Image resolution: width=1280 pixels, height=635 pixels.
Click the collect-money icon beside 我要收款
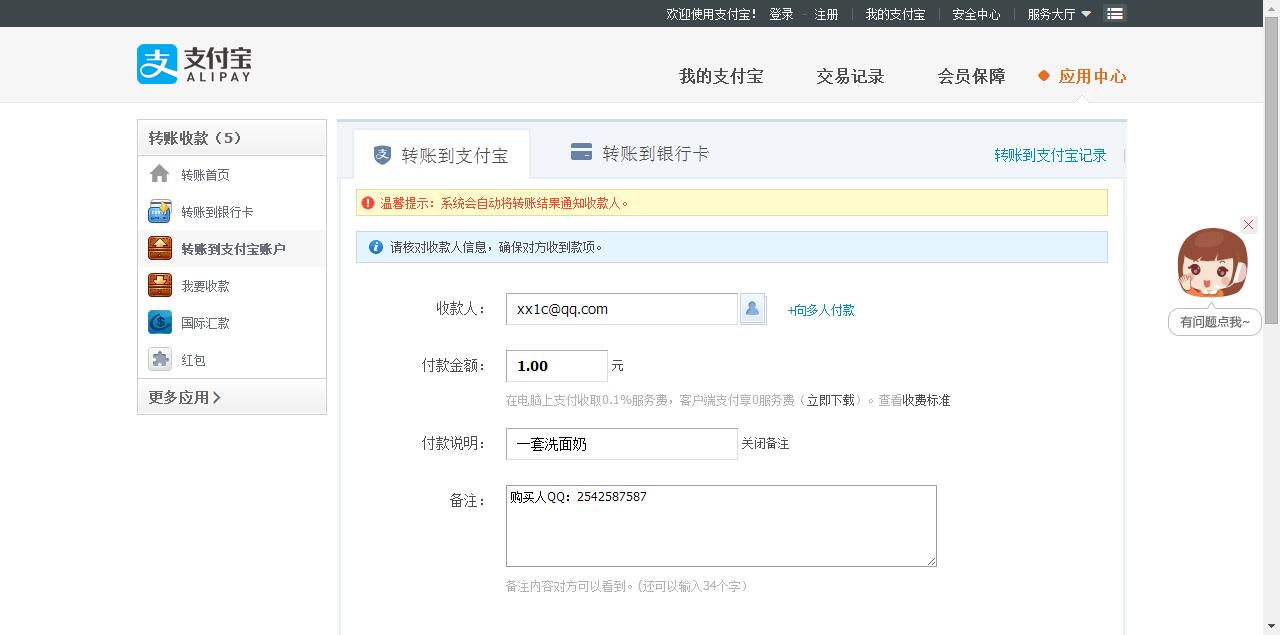[x=160, y=285]
